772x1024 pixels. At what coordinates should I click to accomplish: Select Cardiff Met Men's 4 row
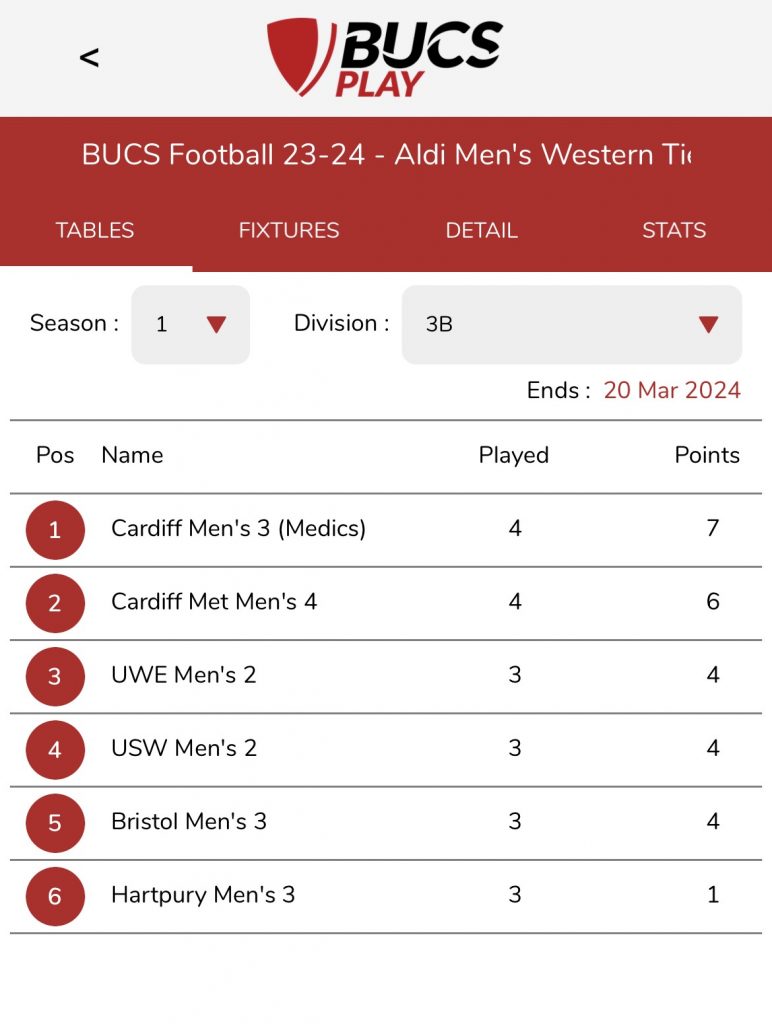[214, 602]
